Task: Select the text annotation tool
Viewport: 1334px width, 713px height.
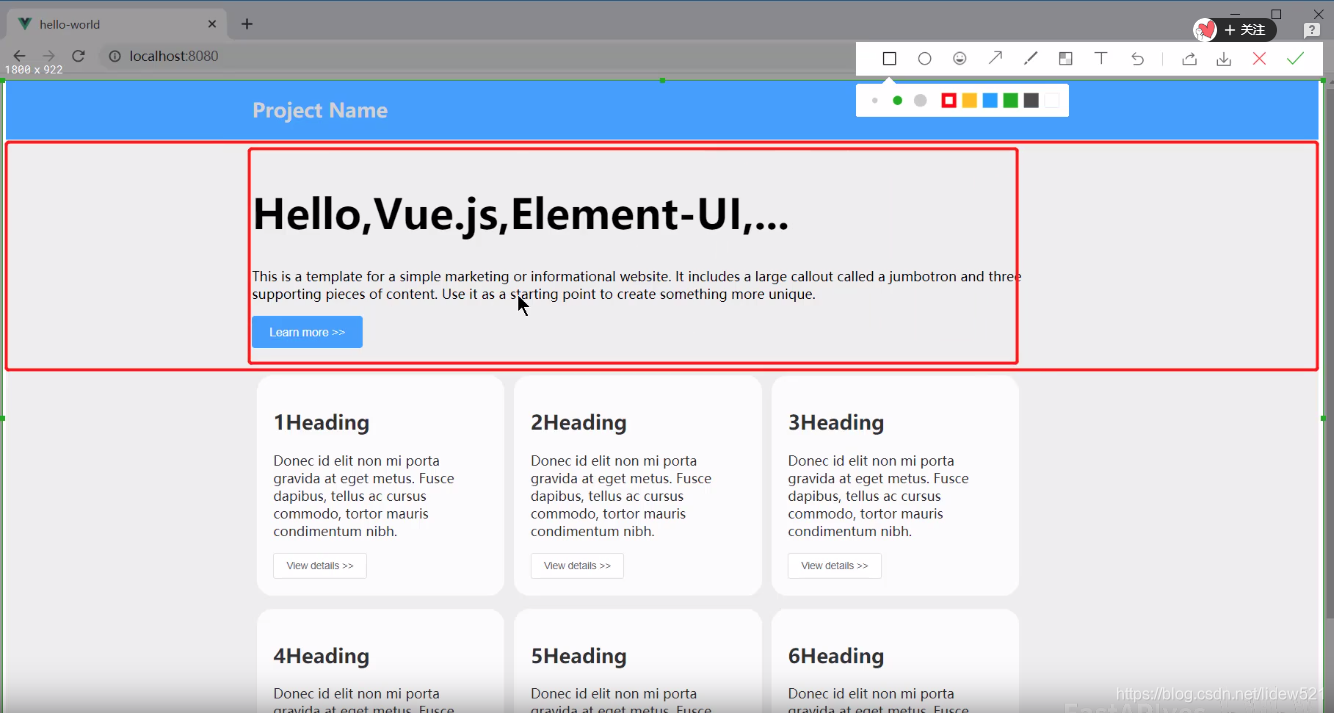Action: coord(1101,59)
